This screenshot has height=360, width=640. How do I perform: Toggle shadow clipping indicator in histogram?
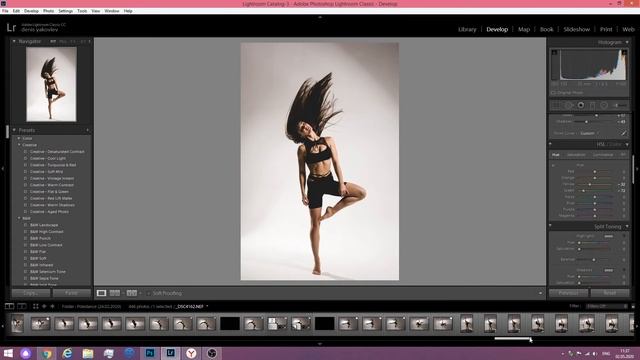[x=554, y=52]
